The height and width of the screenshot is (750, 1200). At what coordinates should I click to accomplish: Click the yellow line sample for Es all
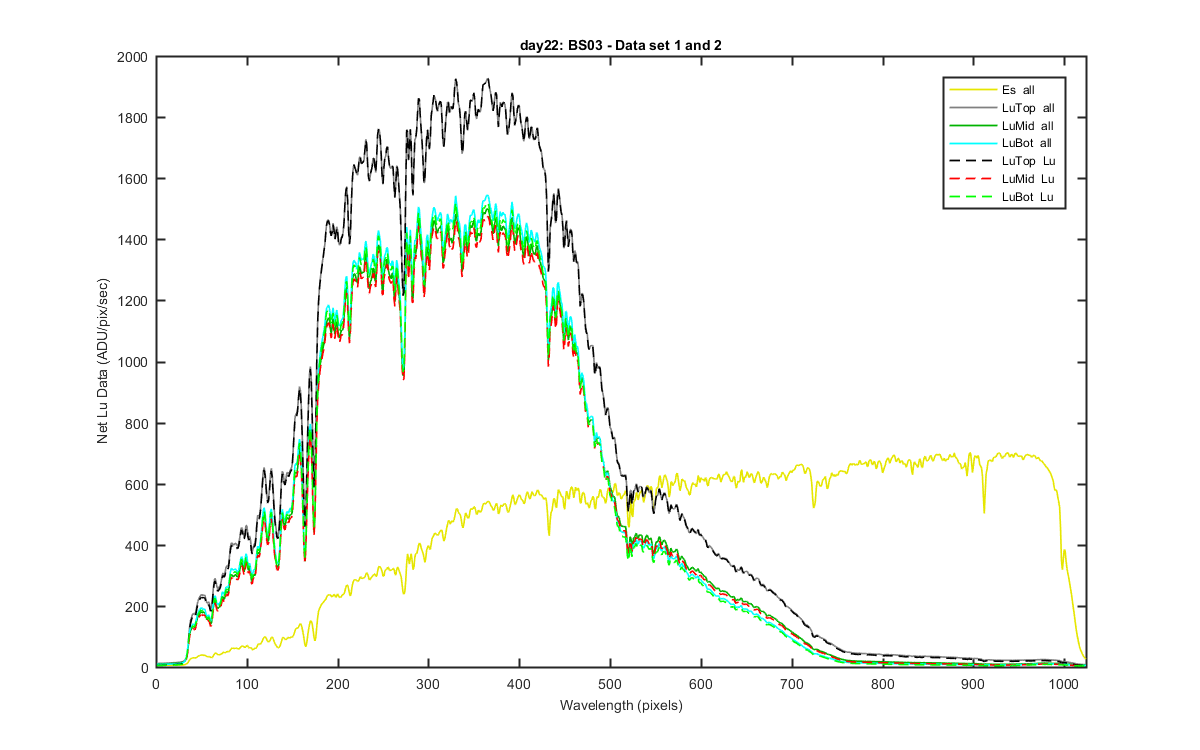(x=972, y=90)
